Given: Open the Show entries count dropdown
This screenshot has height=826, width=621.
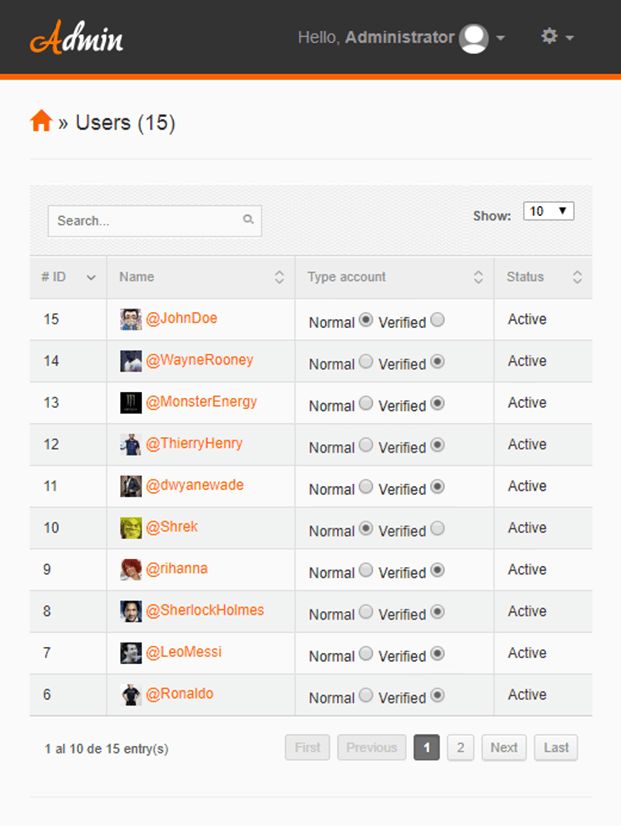Looking at the screenshot, I should pyautogui.click(x=548, y=211).
